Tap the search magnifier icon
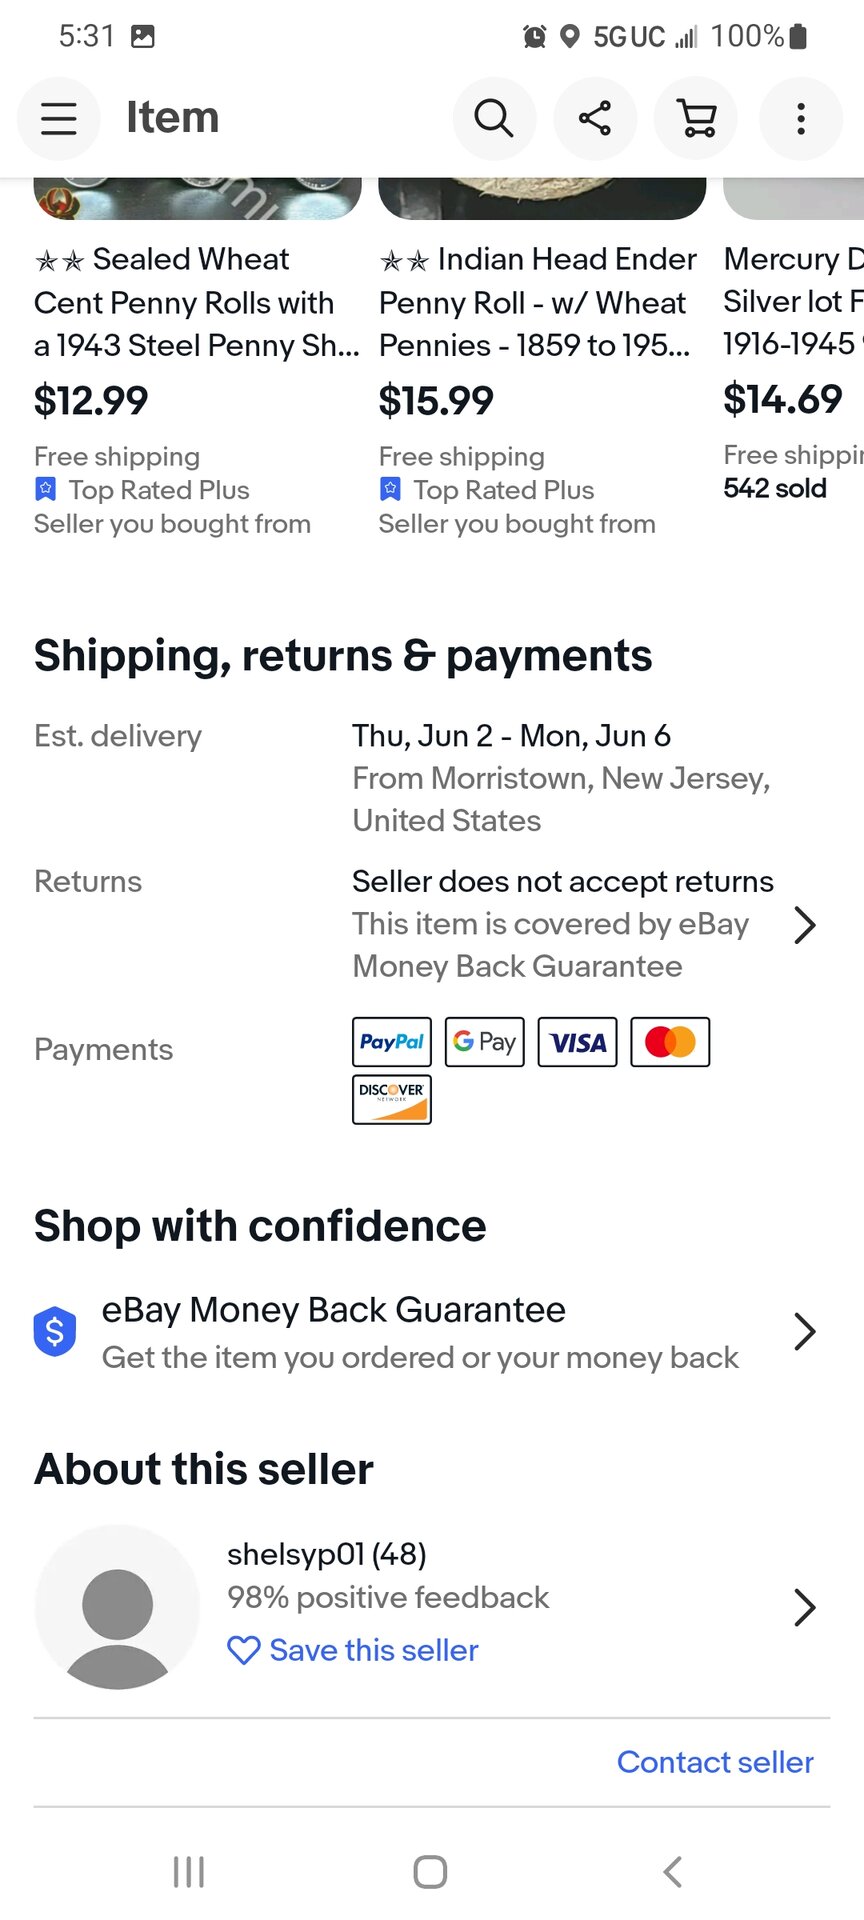 (494, 119)
